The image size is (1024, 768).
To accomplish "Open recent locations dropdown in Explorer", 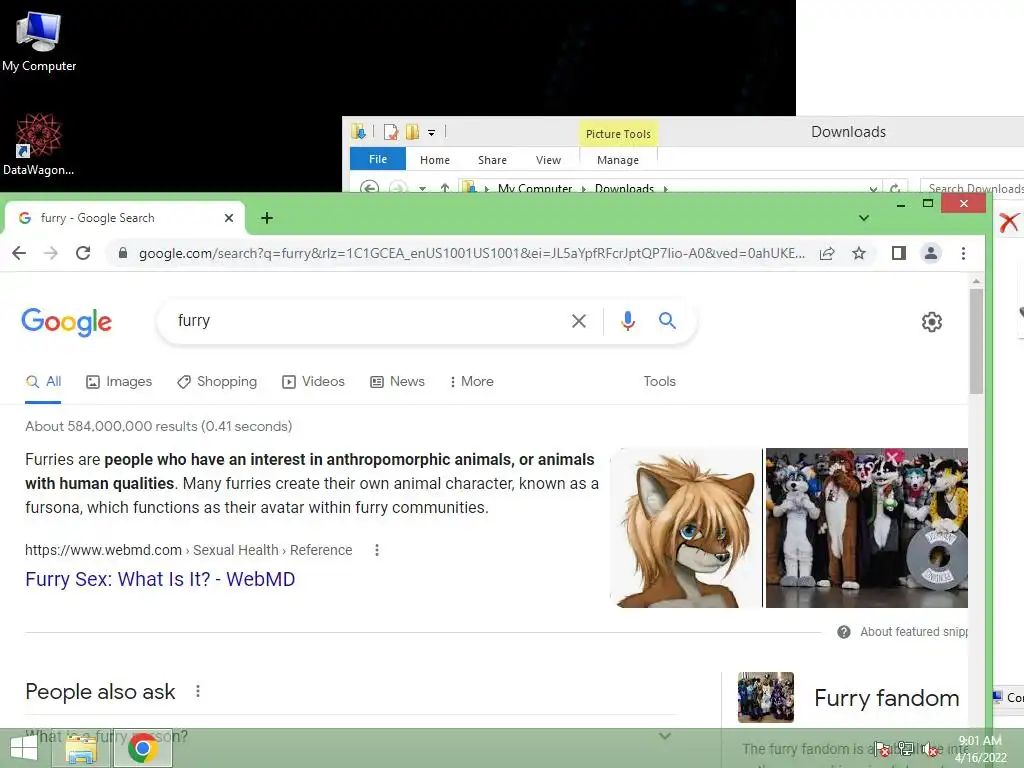I will [x=423, y=188].
